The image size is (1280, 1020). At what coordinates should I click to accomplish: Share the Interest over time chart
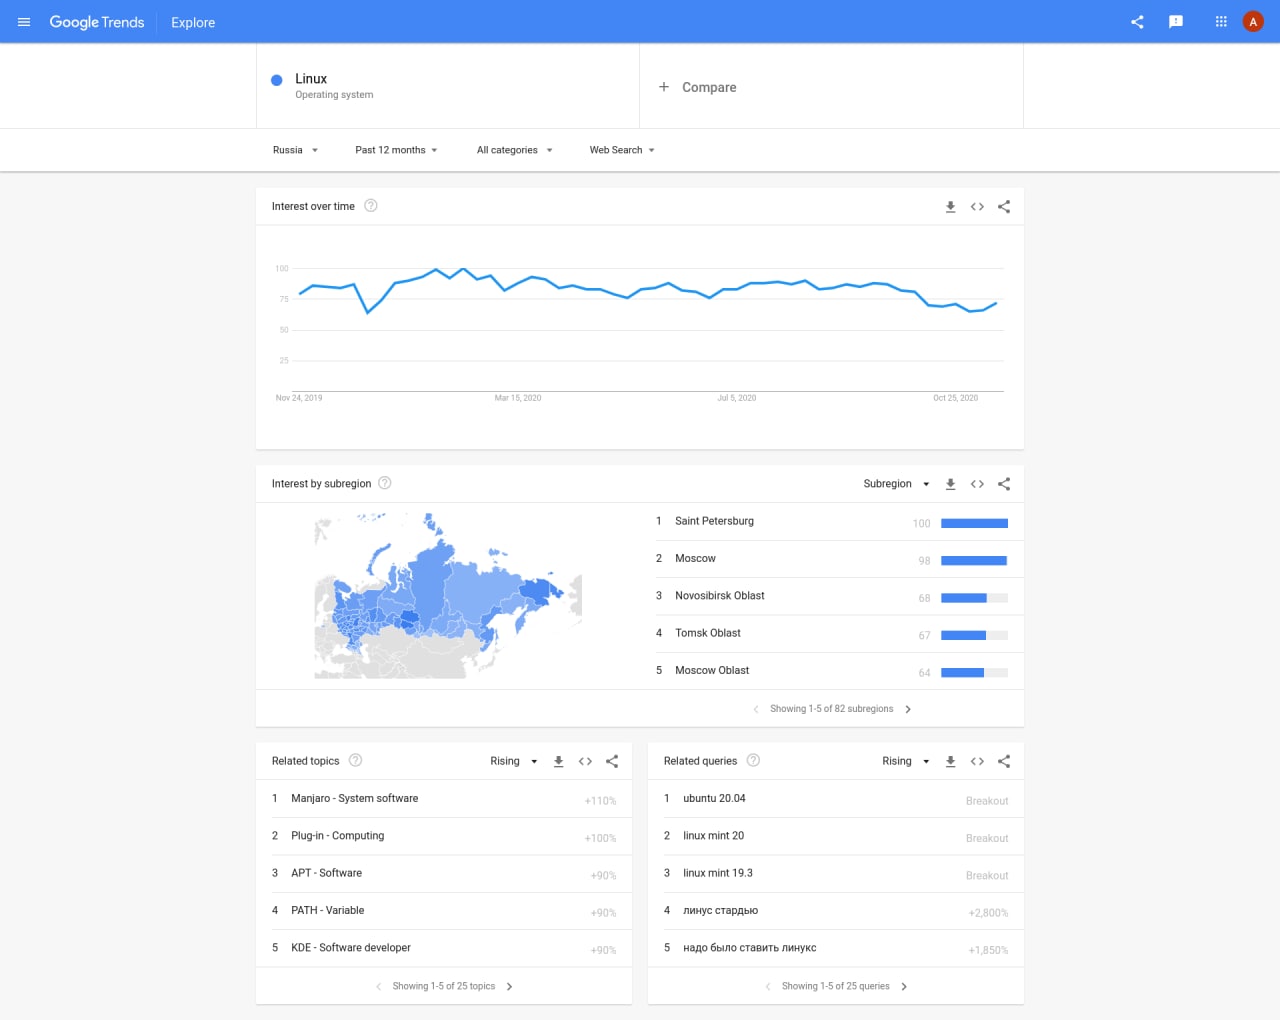pyautogui.click(x=1004, y=207)
